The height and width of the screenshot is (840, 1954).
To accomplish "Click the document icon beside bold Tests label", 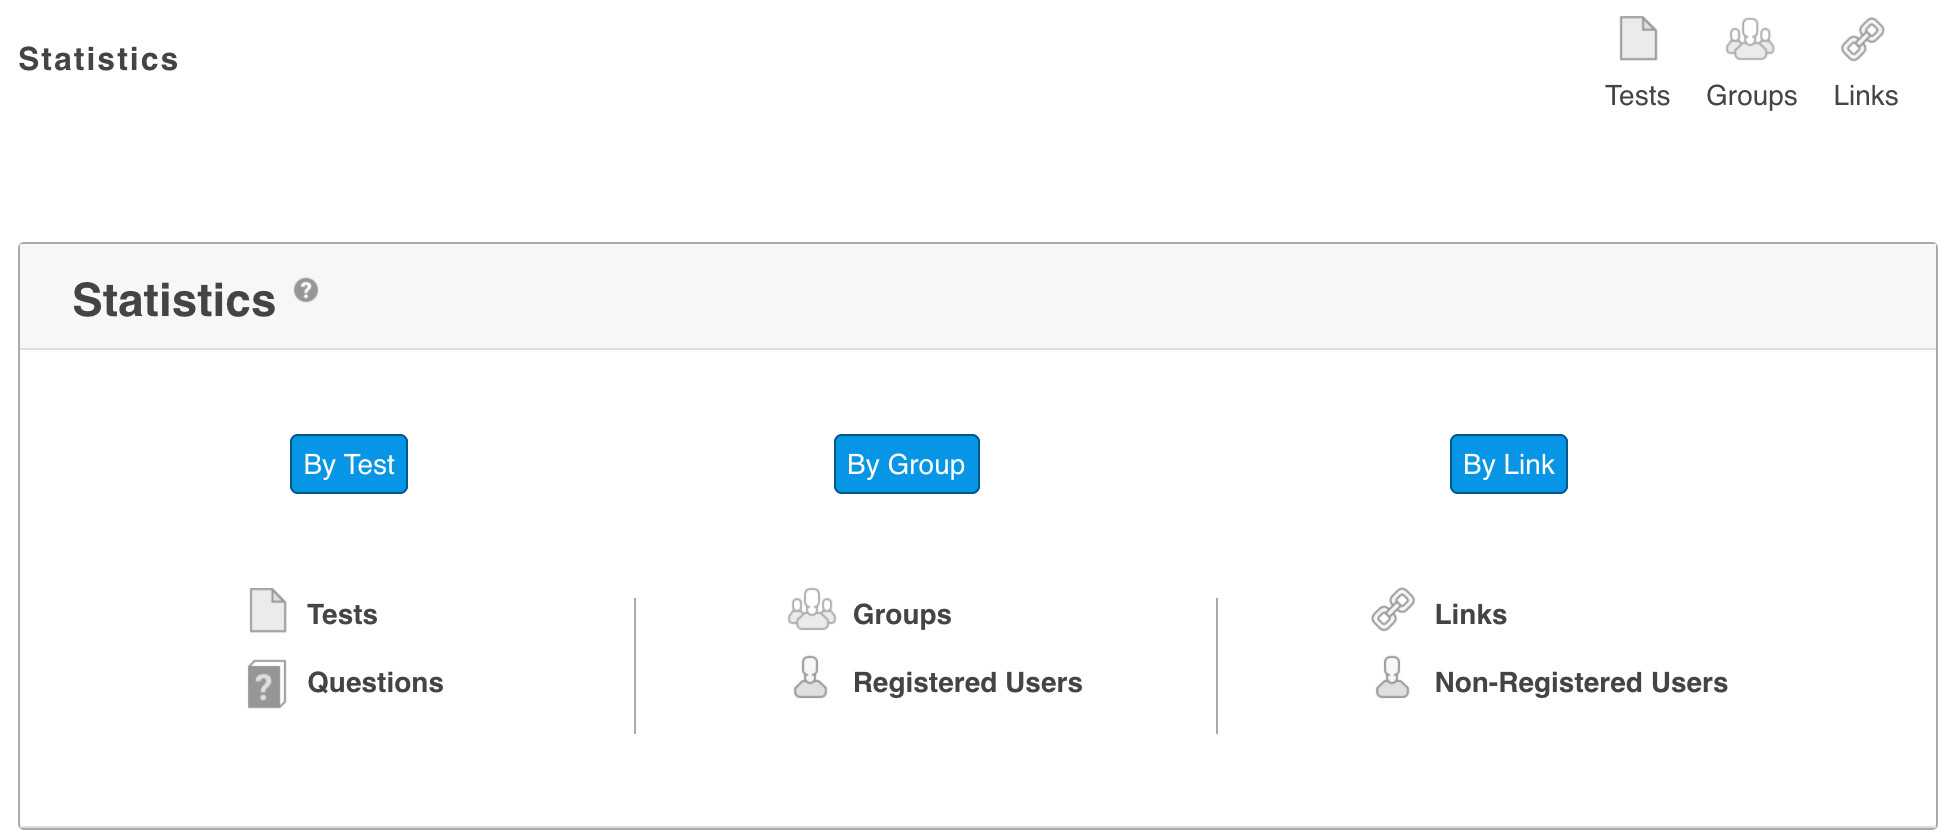I will pyautogui.click(x=267, y=610).
